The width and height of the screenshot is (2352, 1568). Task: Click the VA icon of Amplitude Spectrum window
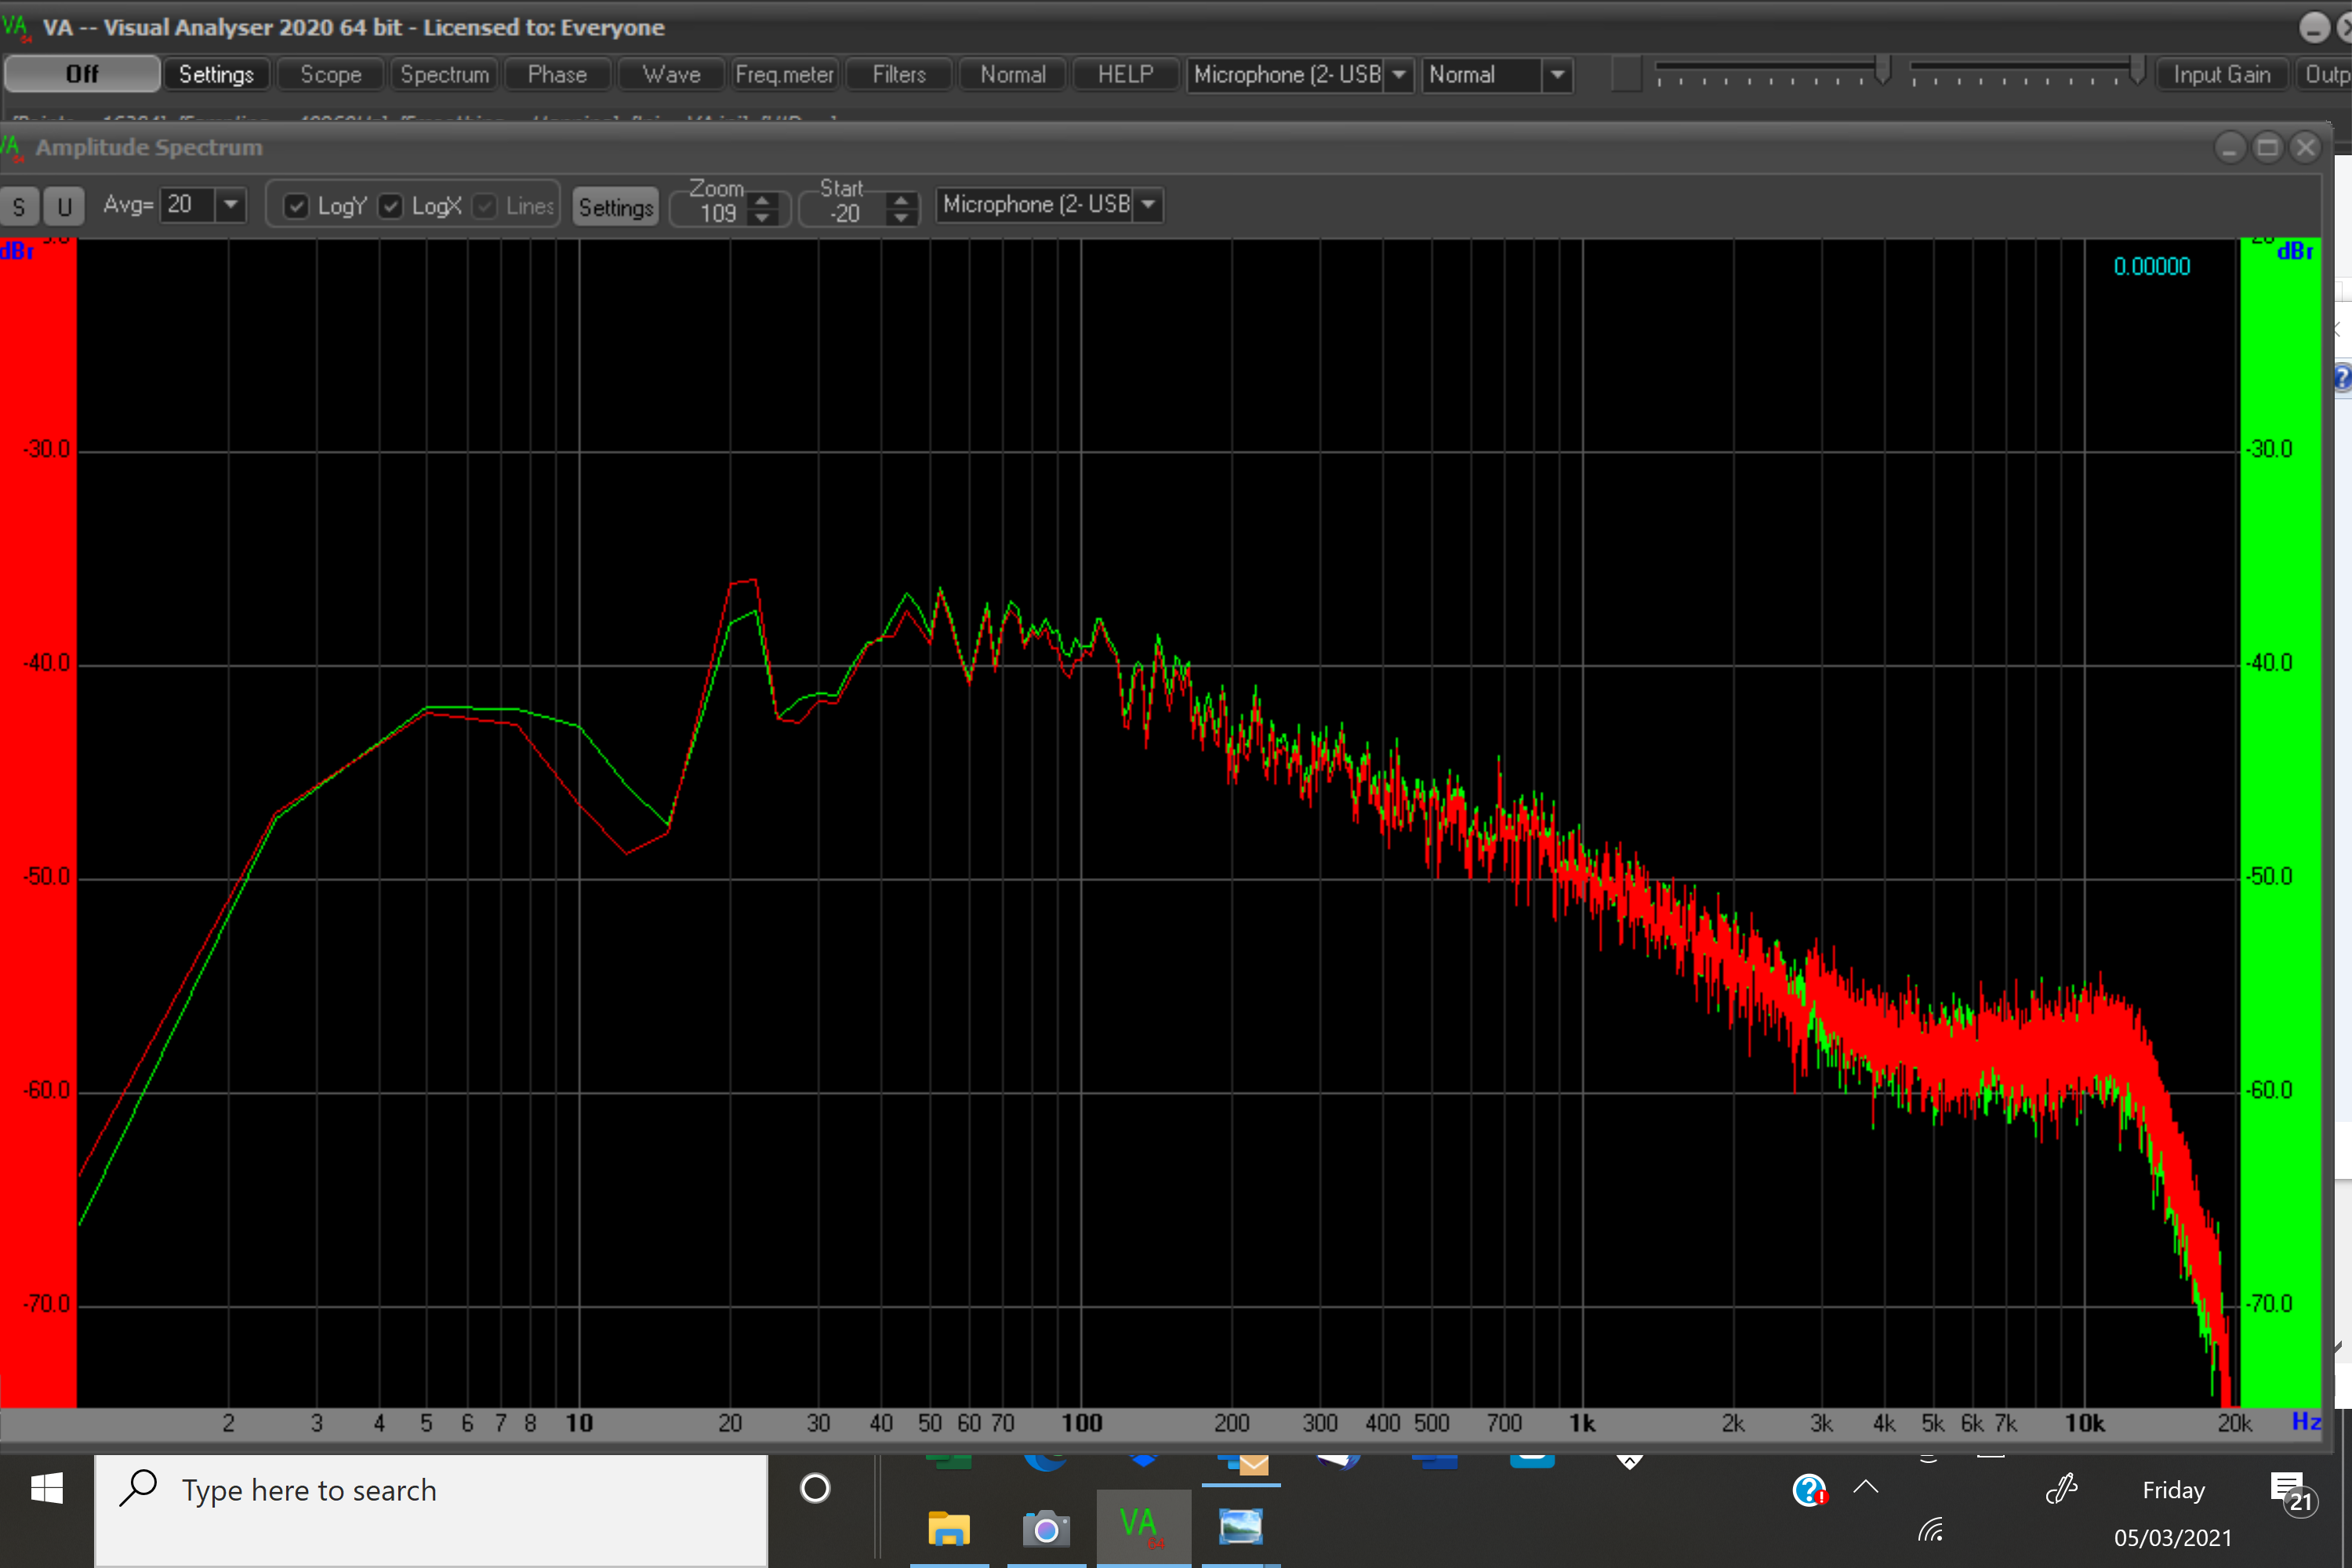pos(12,148)
